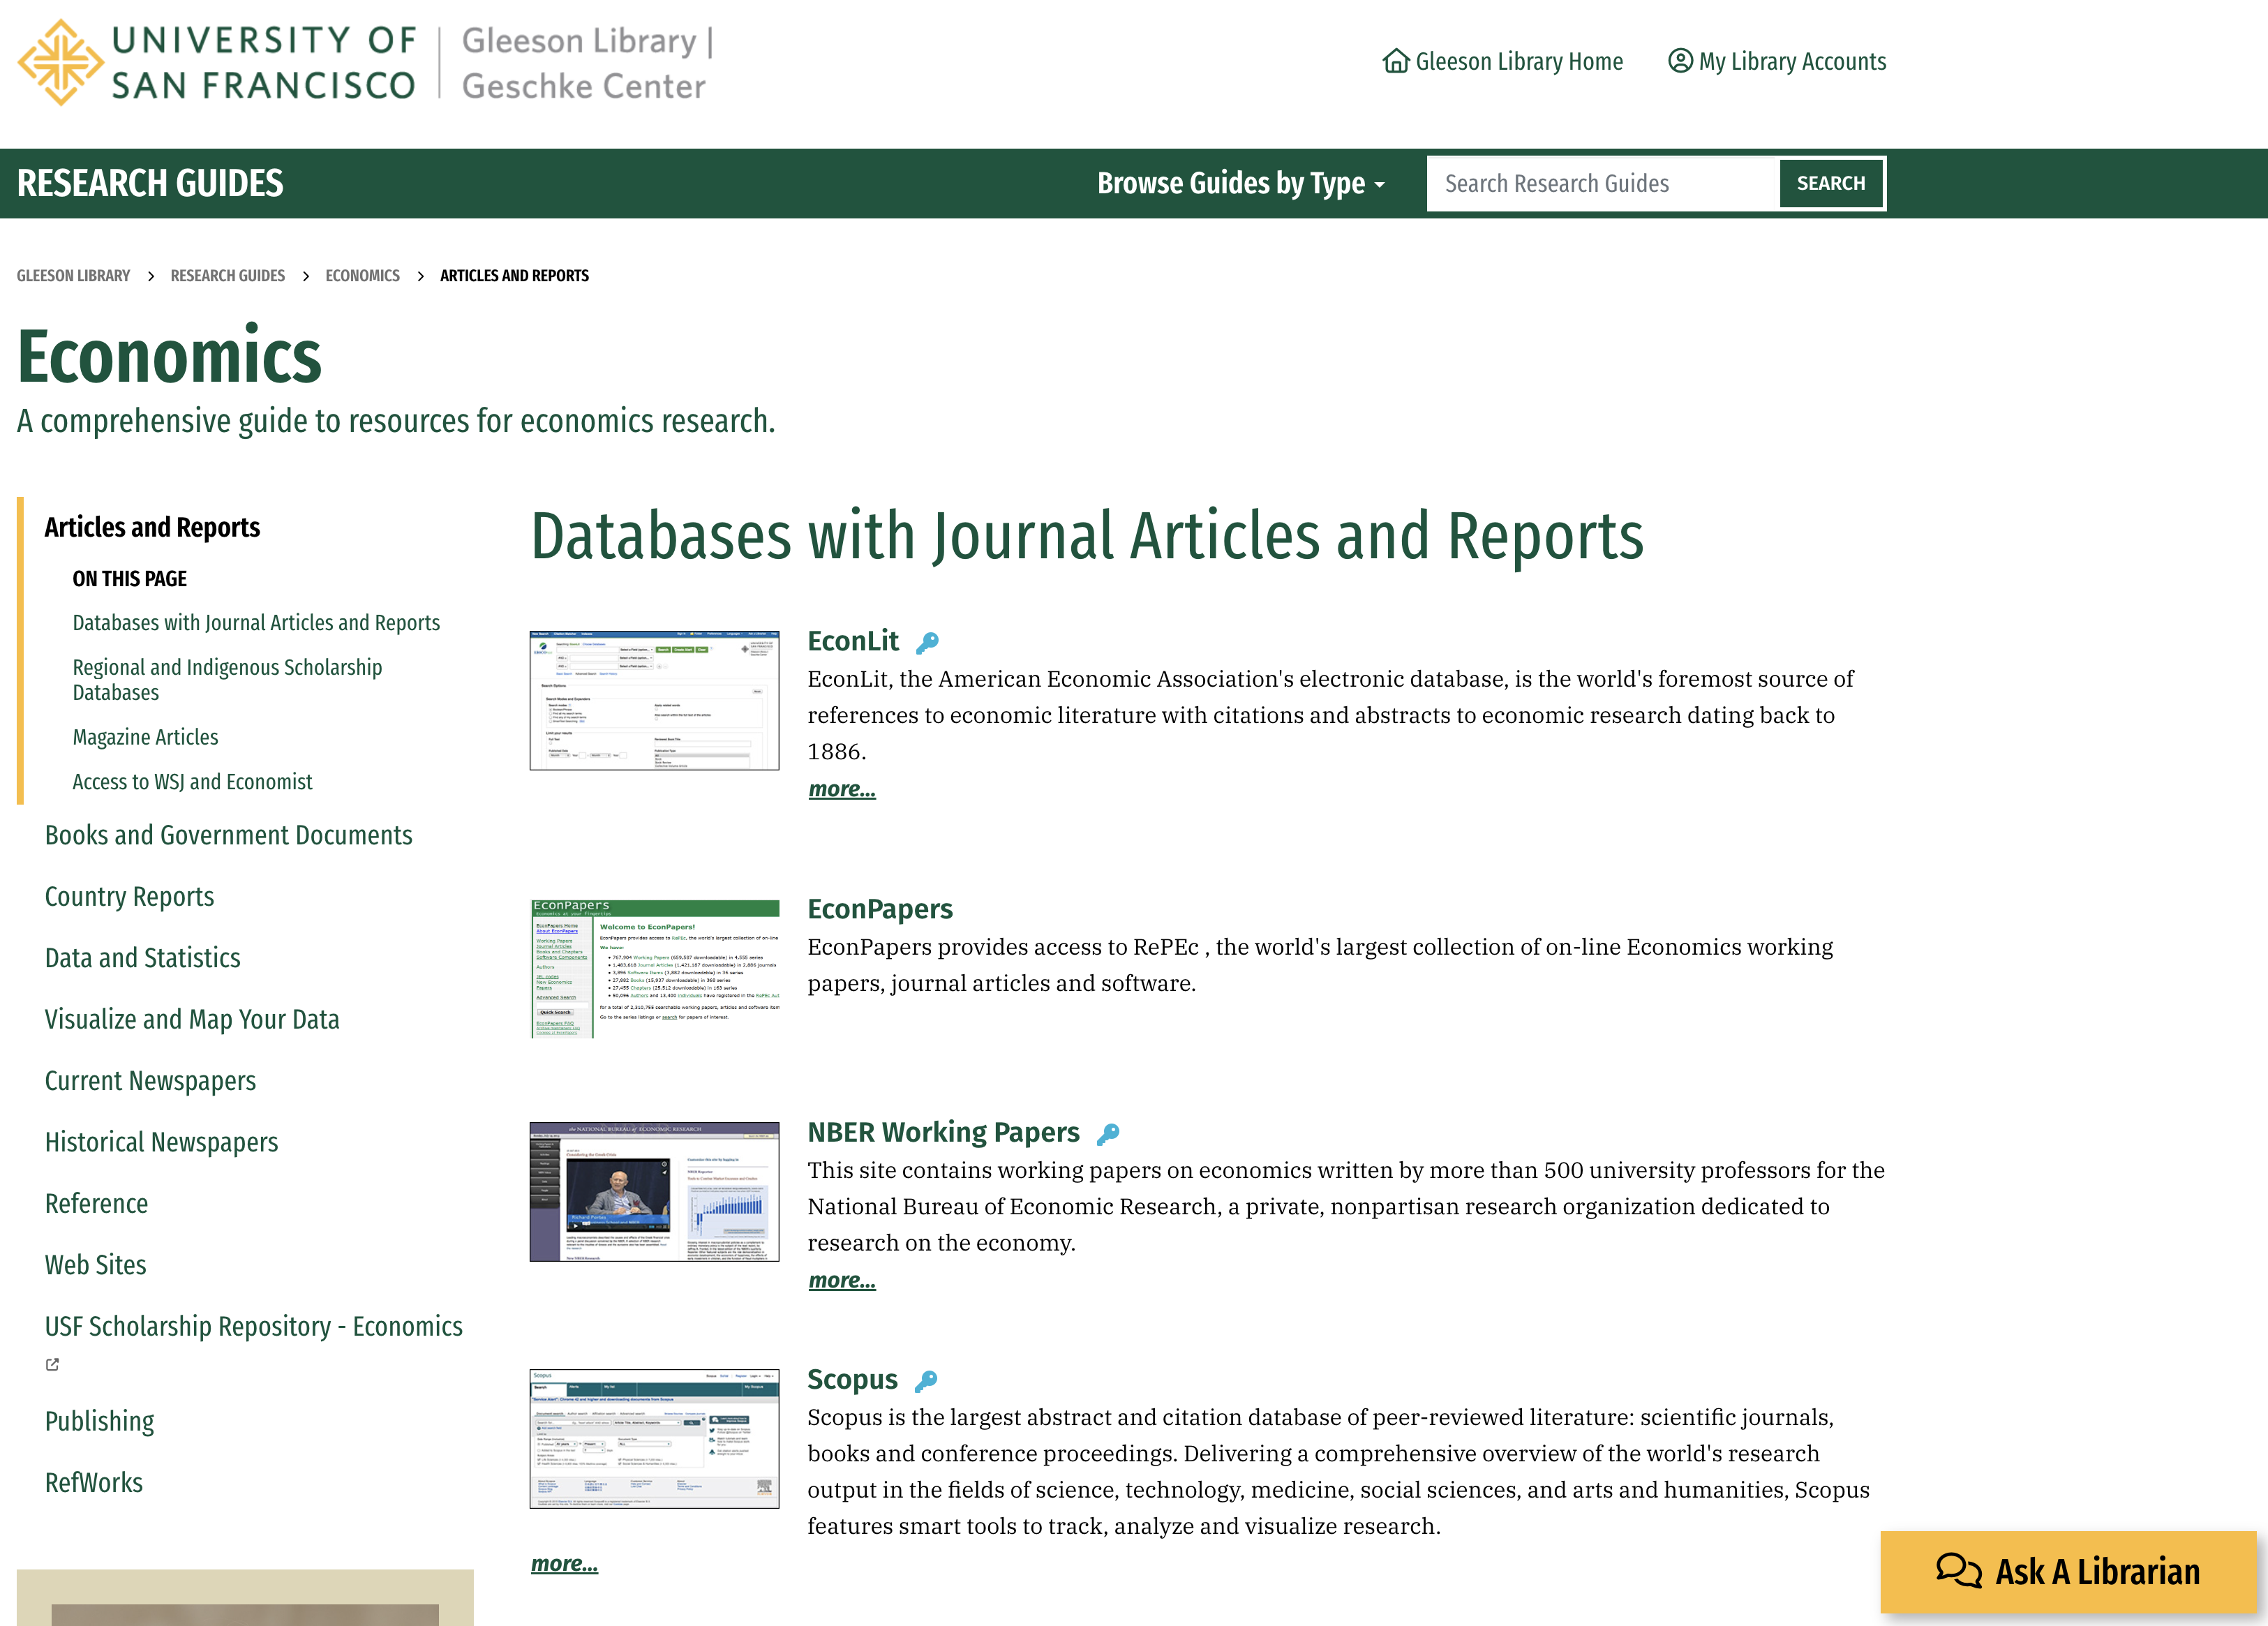Open the RefWorks page
Viewport: 2268px width, 1626px height.
pyautogui.click(x=93, y=1482)
